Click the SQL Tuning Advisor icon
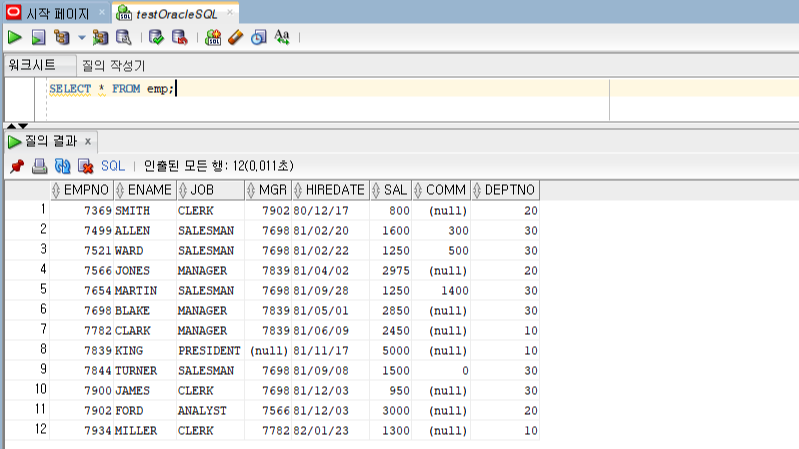Screen dimensions: 799x449 click(x=124, y=37)
